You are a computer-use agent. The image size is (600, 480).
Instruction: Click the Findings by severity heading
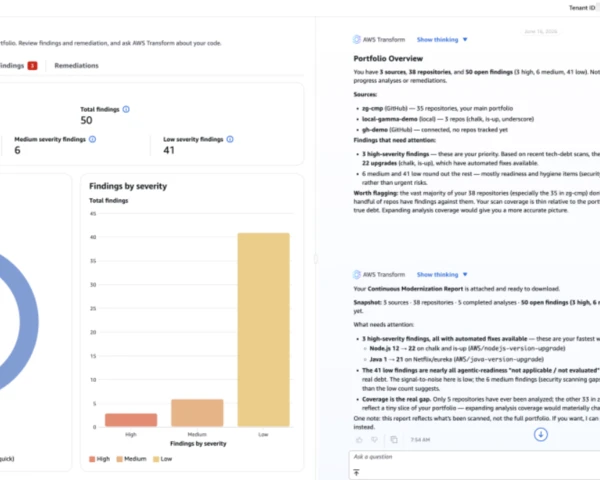pyautogui.click(x=128, y=186)
